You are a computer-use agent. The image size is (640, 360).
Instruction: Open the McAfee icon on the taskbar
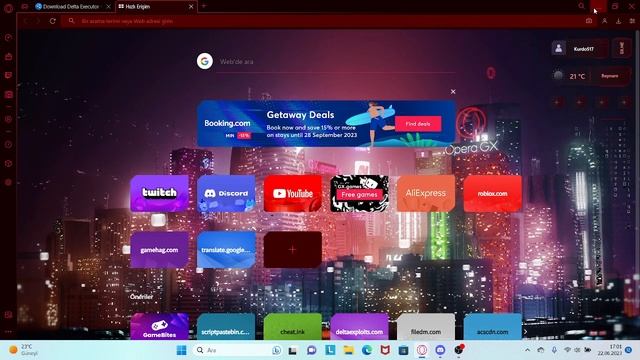tap(385, 350)
